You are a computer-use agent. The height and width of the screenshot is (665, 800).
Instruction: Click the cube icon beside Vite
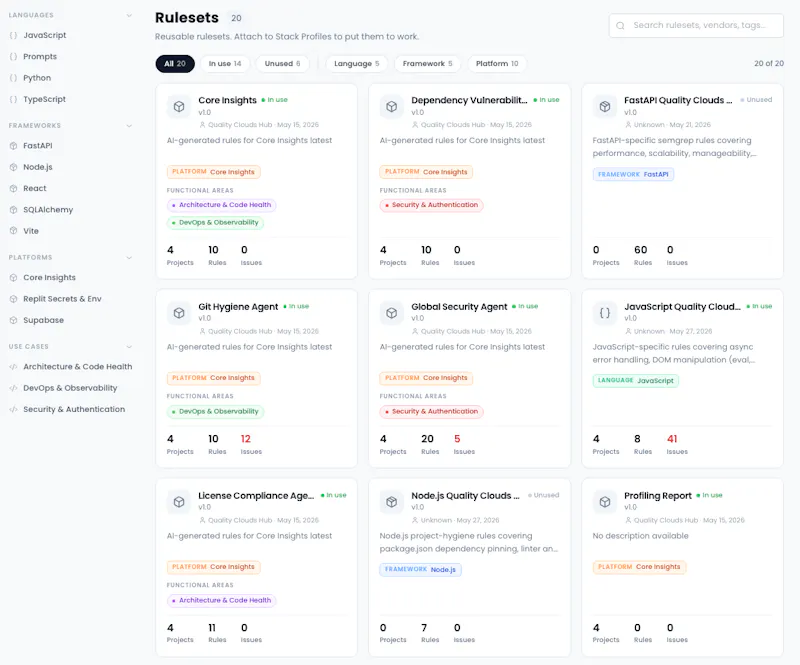tap(13, 231)
